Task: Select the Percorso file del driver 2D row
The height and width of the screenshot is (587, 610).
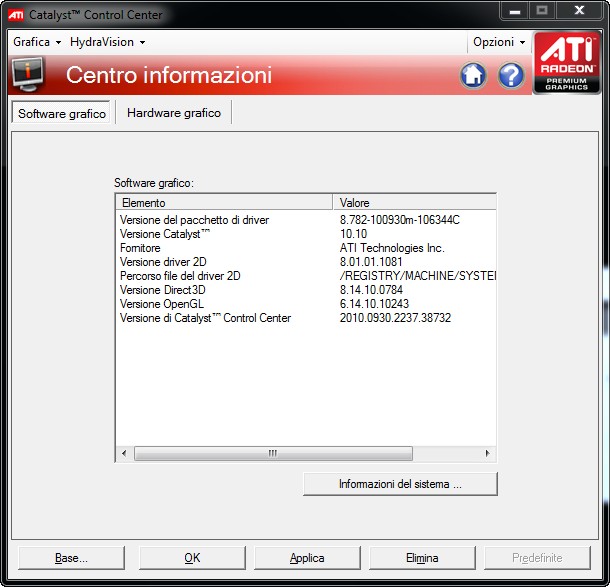Action: click(306, 276)
